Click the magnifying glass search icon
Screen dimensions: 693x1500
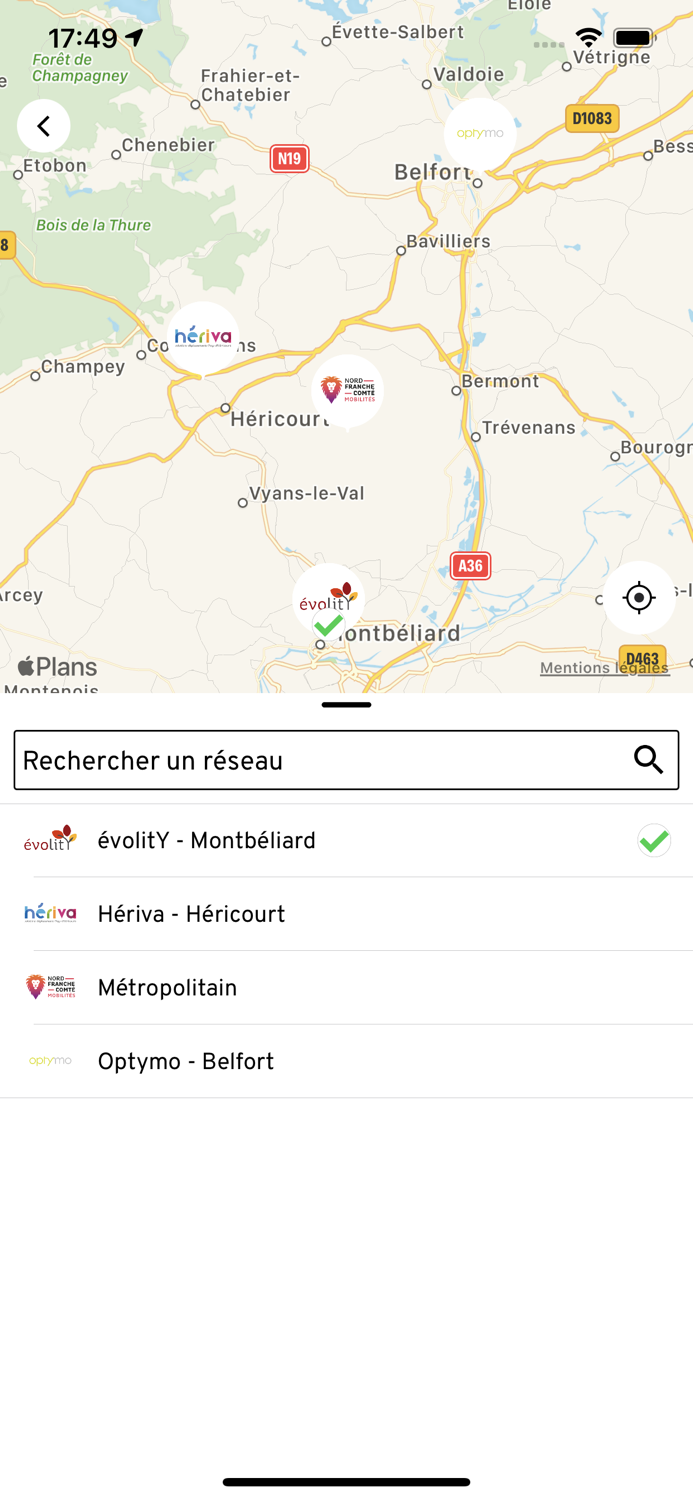(x=648, y=760)
